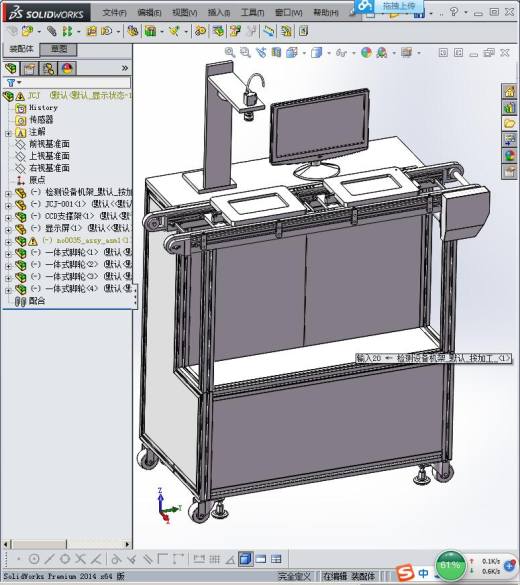The height and width of the screenshot is (585, 520).
Task: Select 右视基准面 plane in tree
Action: pyautogui.click(x=43, y=168)
